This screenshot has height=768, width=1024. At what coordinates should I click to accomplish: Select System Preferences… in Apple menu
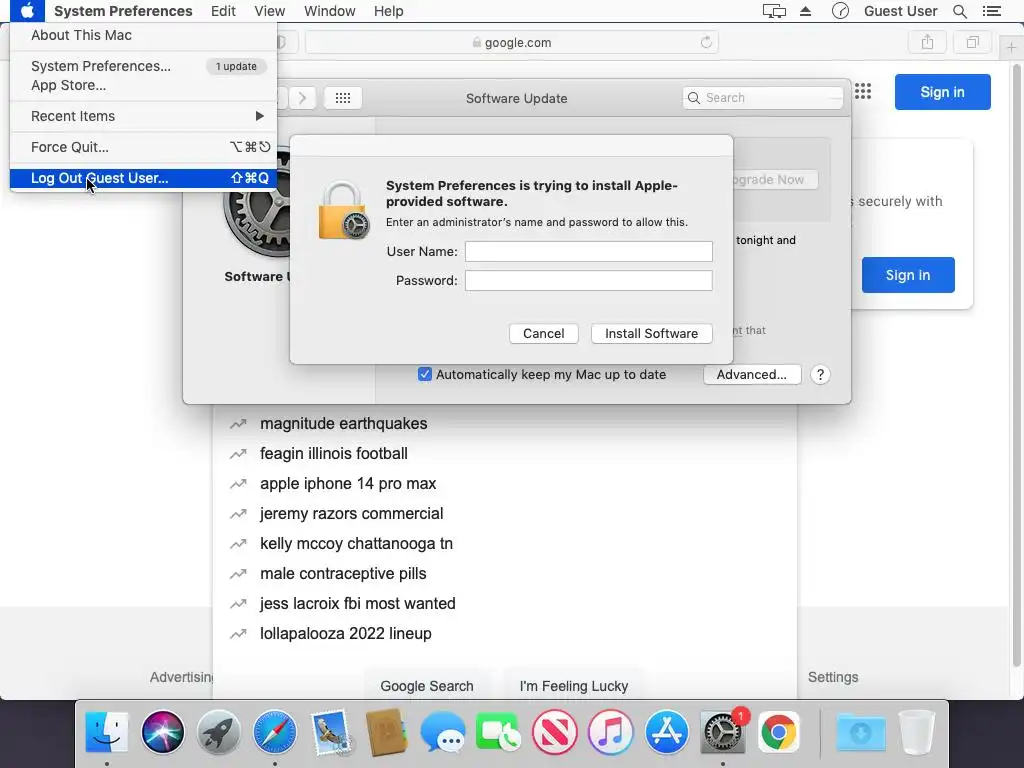[144, 66]
